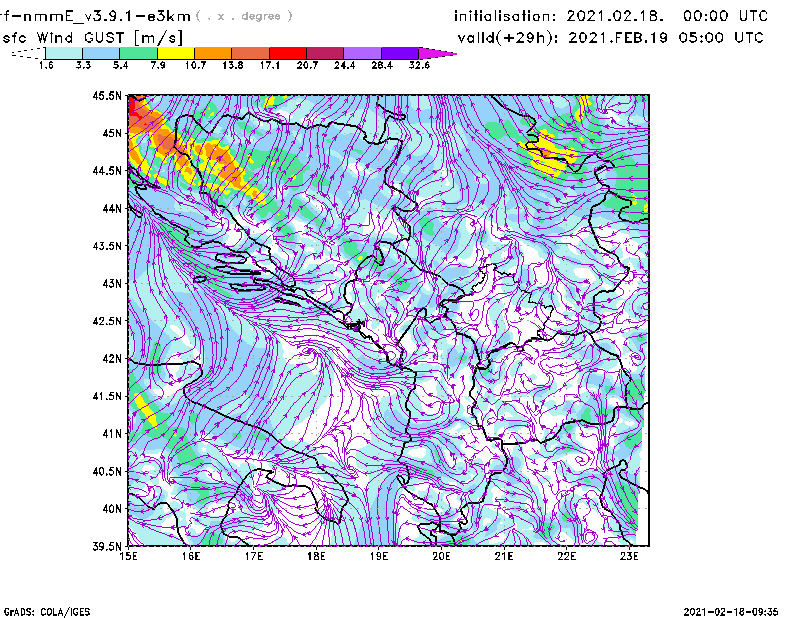Click the valid time 05:00 UTC
This screenshot has width=800, height=618.
coord(721,38)
